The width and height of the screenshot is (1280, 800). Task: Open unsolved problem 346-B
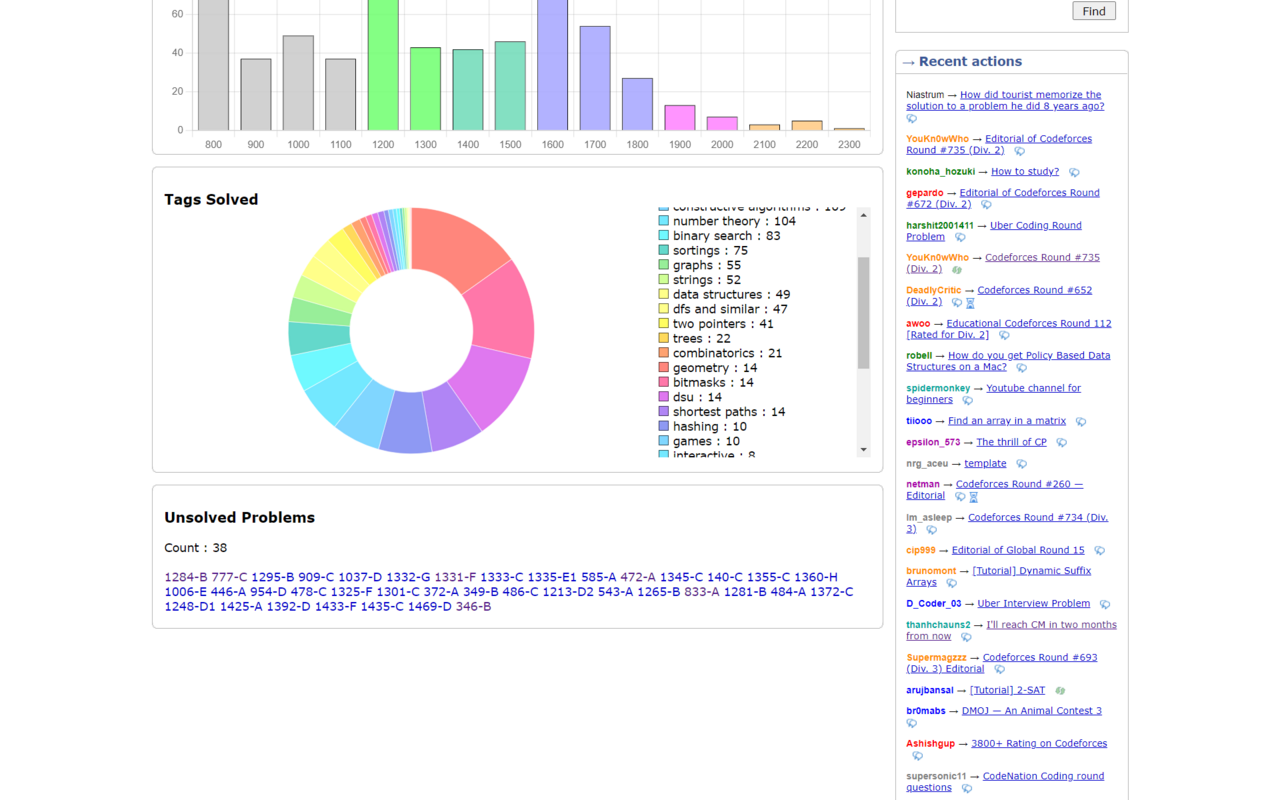pyautogui.click(x=472, y=606)
